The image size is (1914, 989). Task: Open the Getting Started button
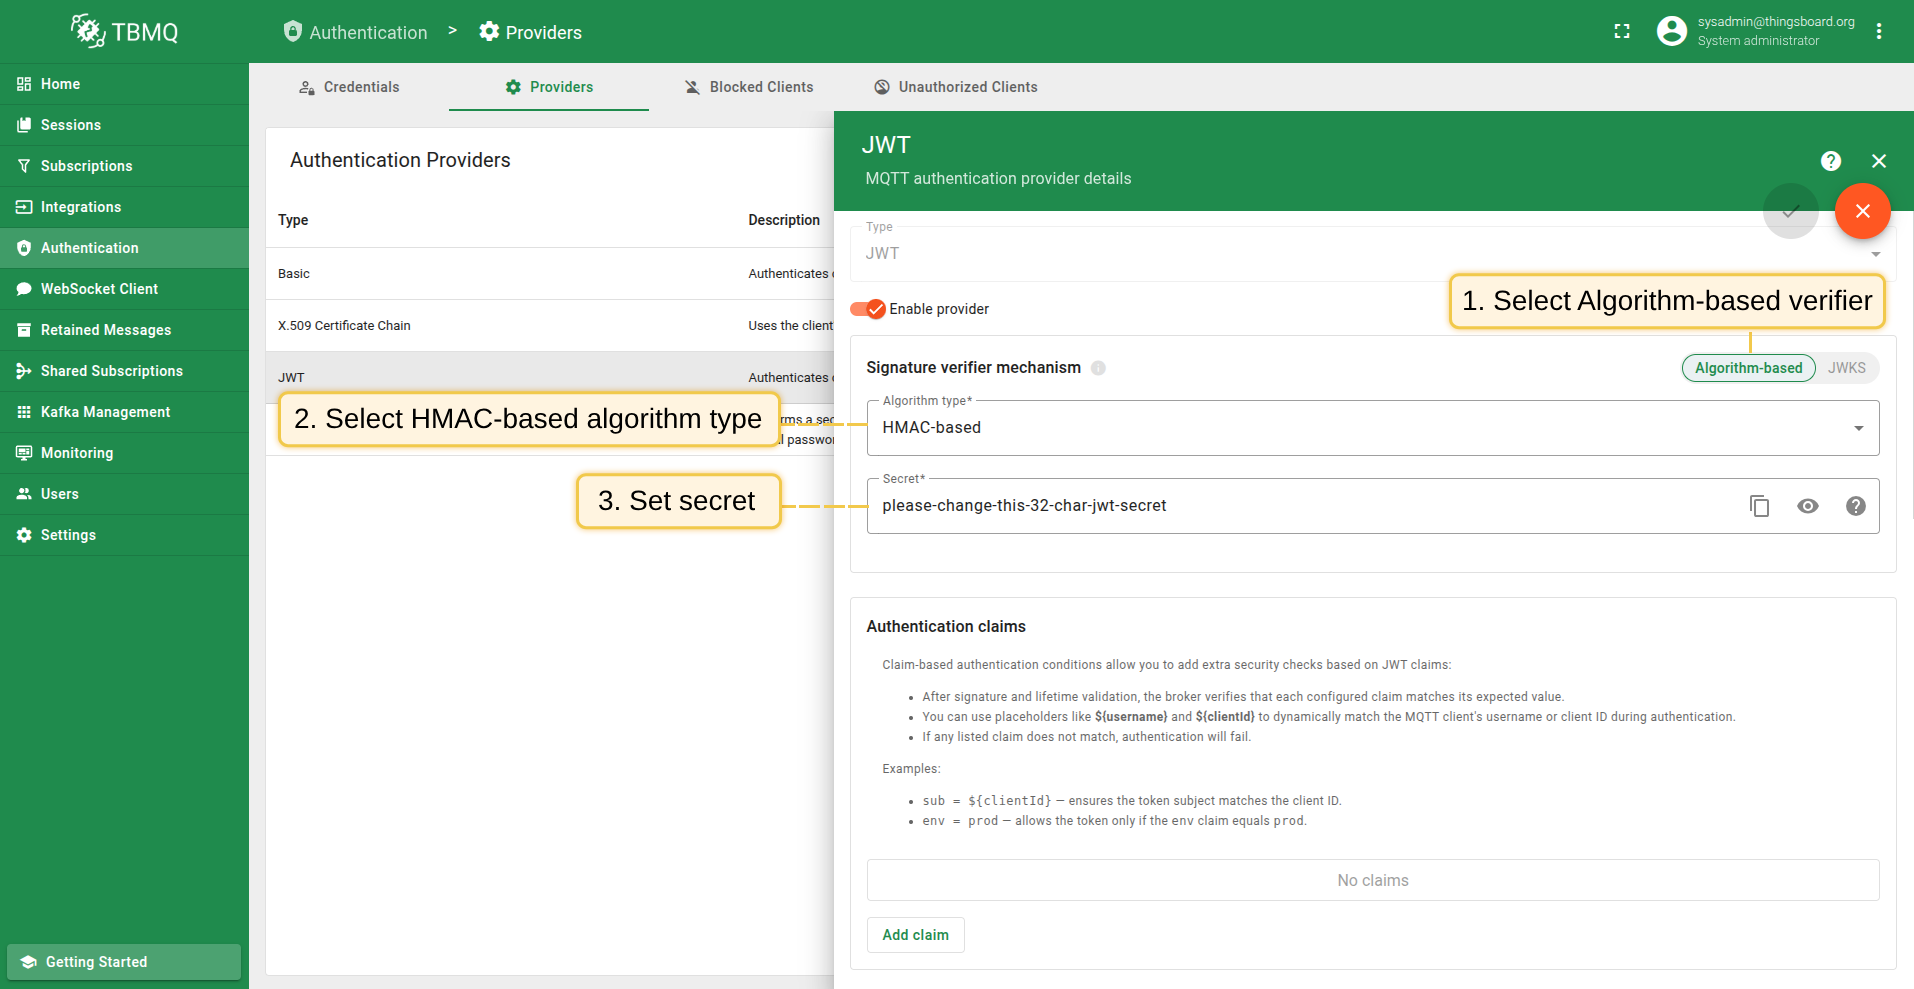tap(124, 962)
